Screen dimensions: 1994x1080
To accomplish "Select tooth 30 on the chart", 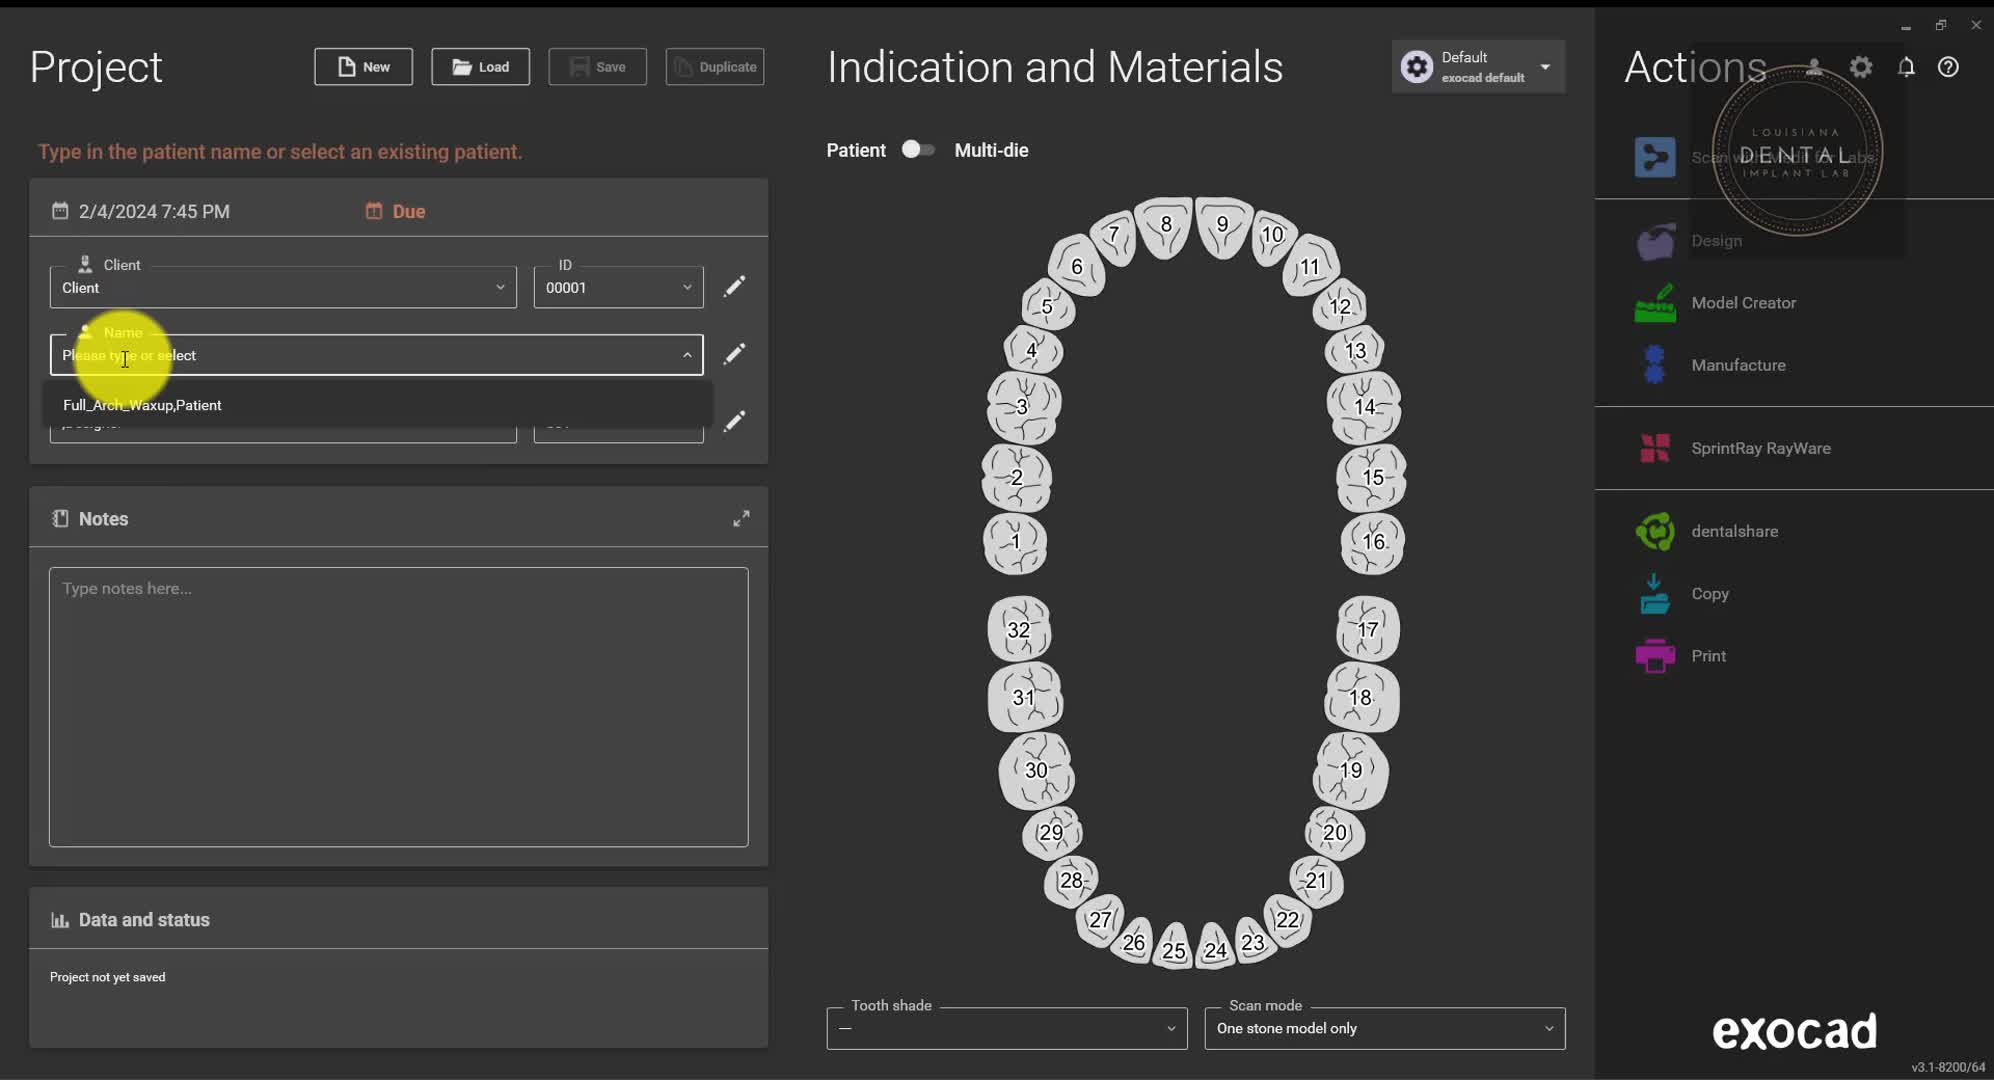I will coord(1037,770).
